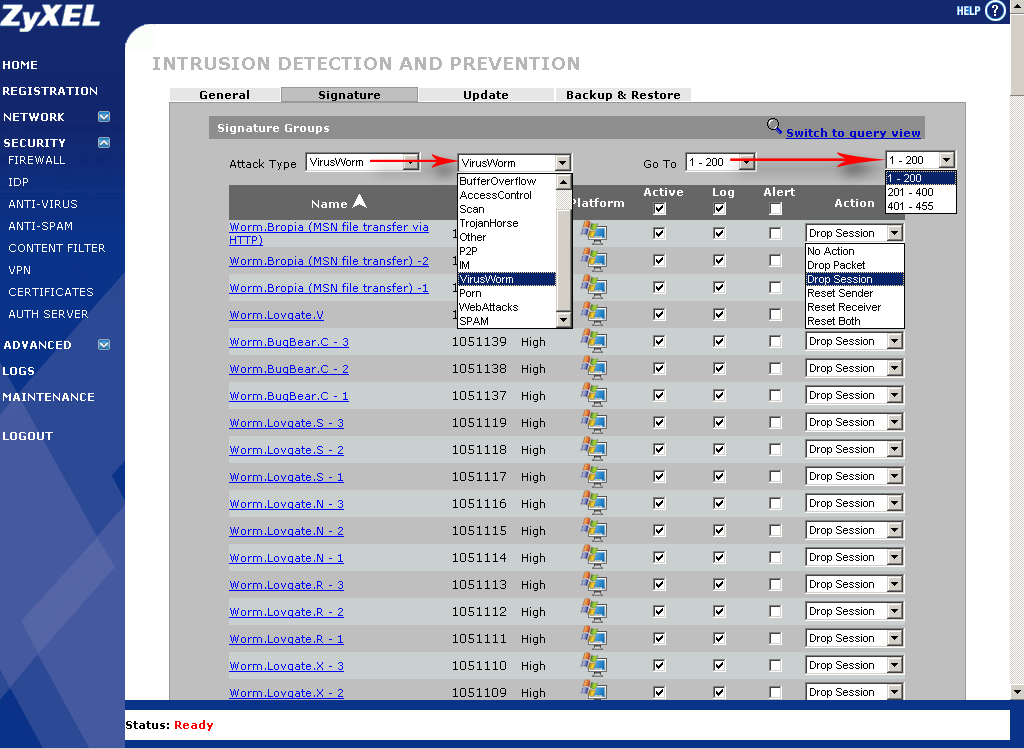Click the HELP question mark icon

click(x=995, y=10)
